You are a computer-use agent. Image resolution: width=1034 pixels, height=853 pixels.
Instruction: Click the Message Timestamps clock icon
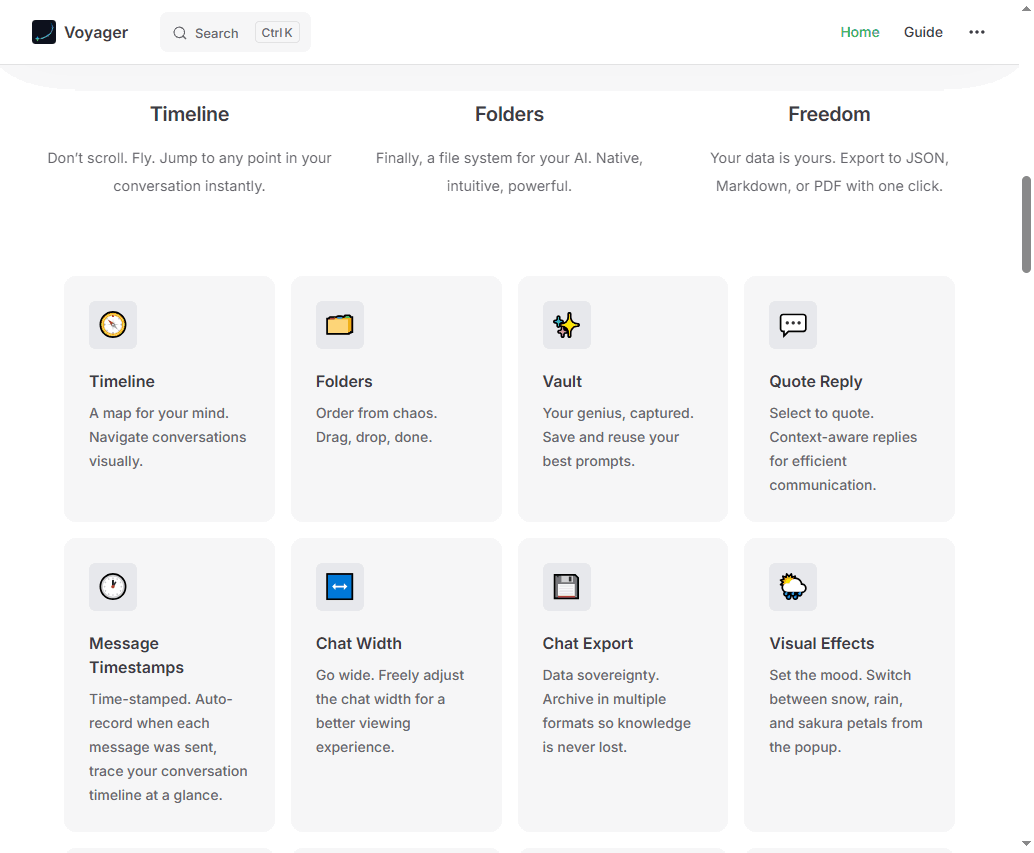[113, 587]
